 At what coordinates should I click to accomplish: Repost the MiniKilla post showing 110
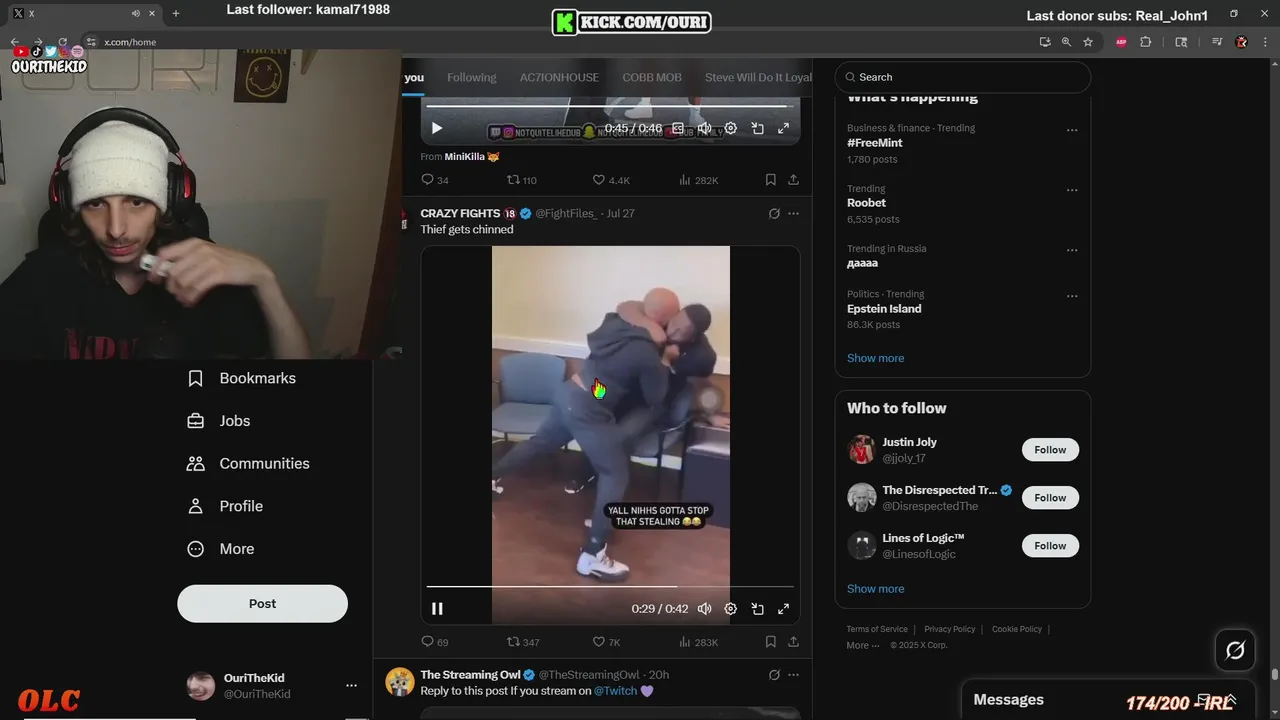(522, 180)
